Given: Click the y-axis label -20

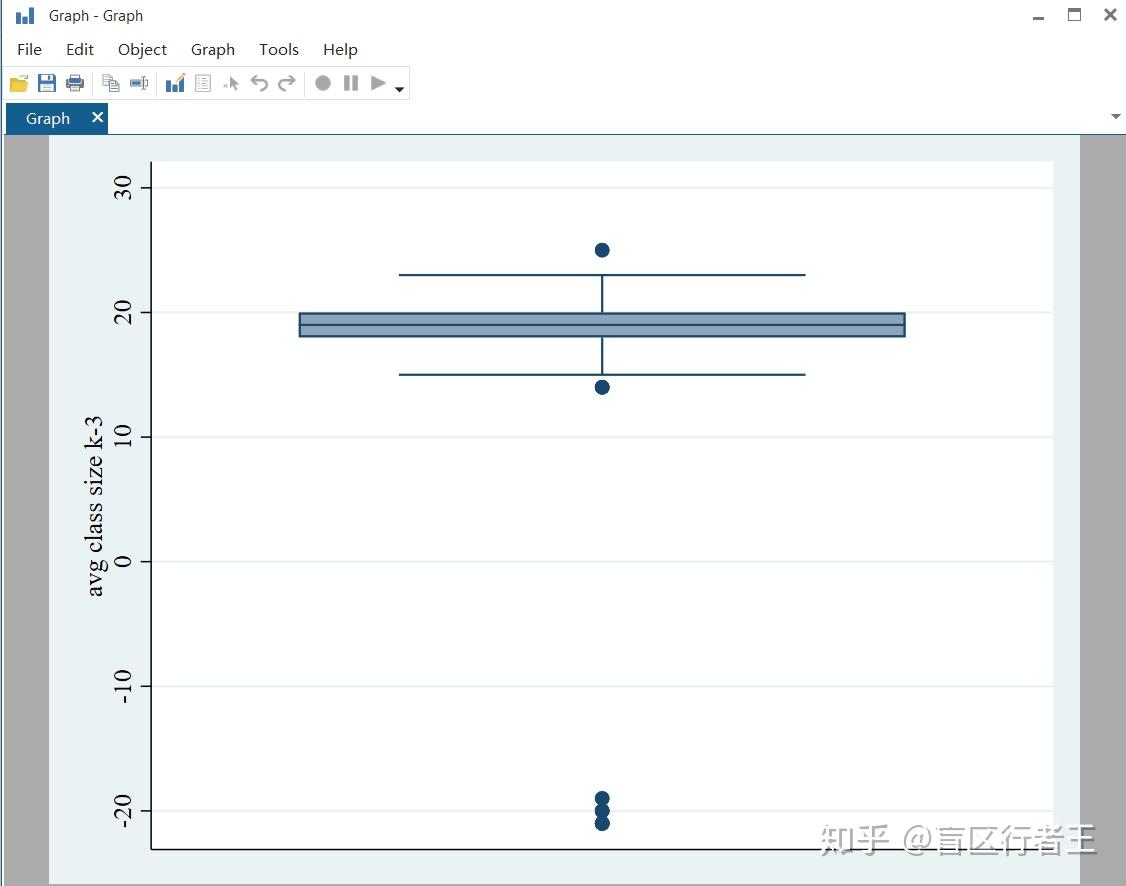Looking at the screenshot, I should pyautogui.click(x=123, y=811).
